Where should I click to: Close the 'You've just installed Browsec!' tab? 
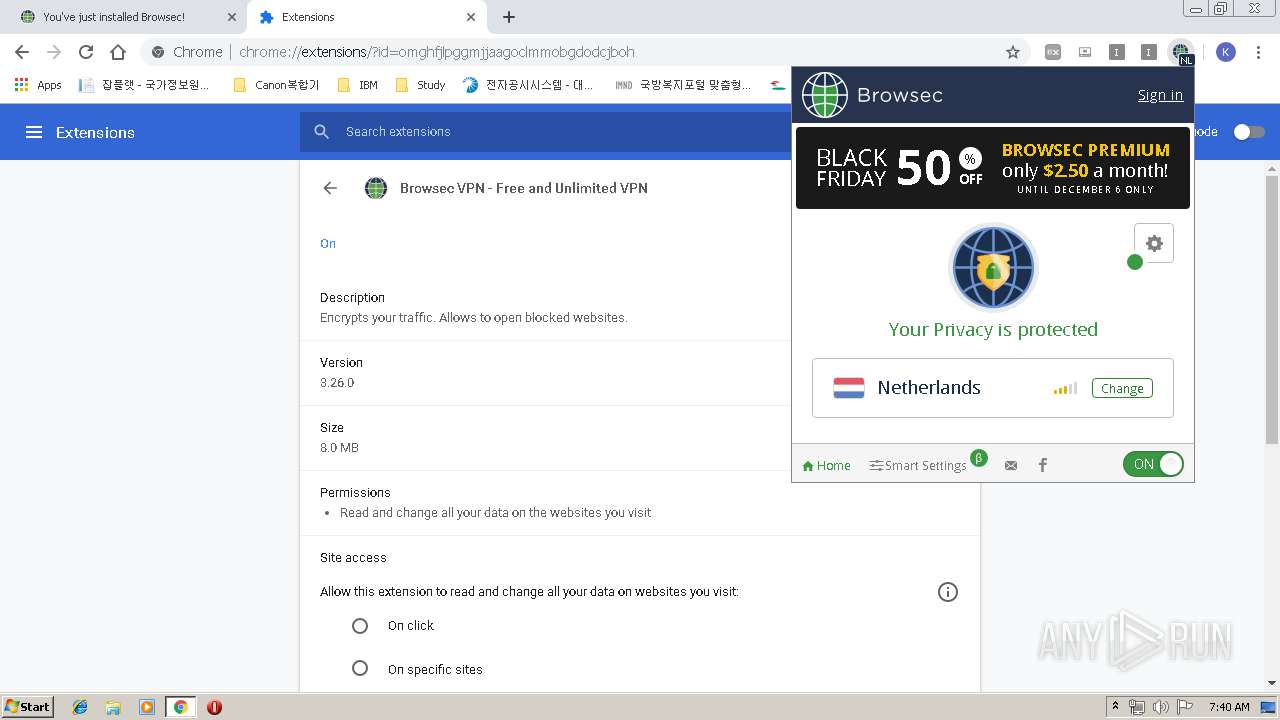[231, 17]
